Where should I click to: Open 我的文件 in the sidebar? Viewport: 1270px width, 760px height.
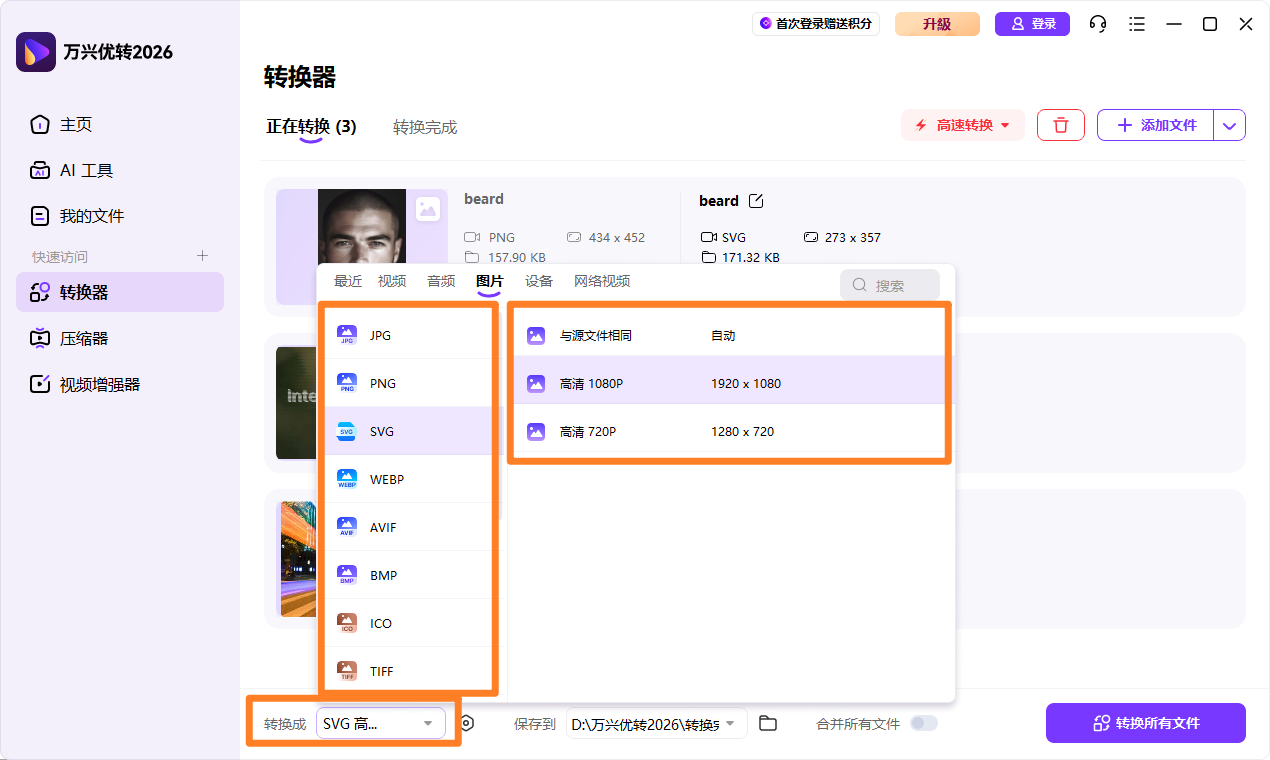[x=90, y=215]
